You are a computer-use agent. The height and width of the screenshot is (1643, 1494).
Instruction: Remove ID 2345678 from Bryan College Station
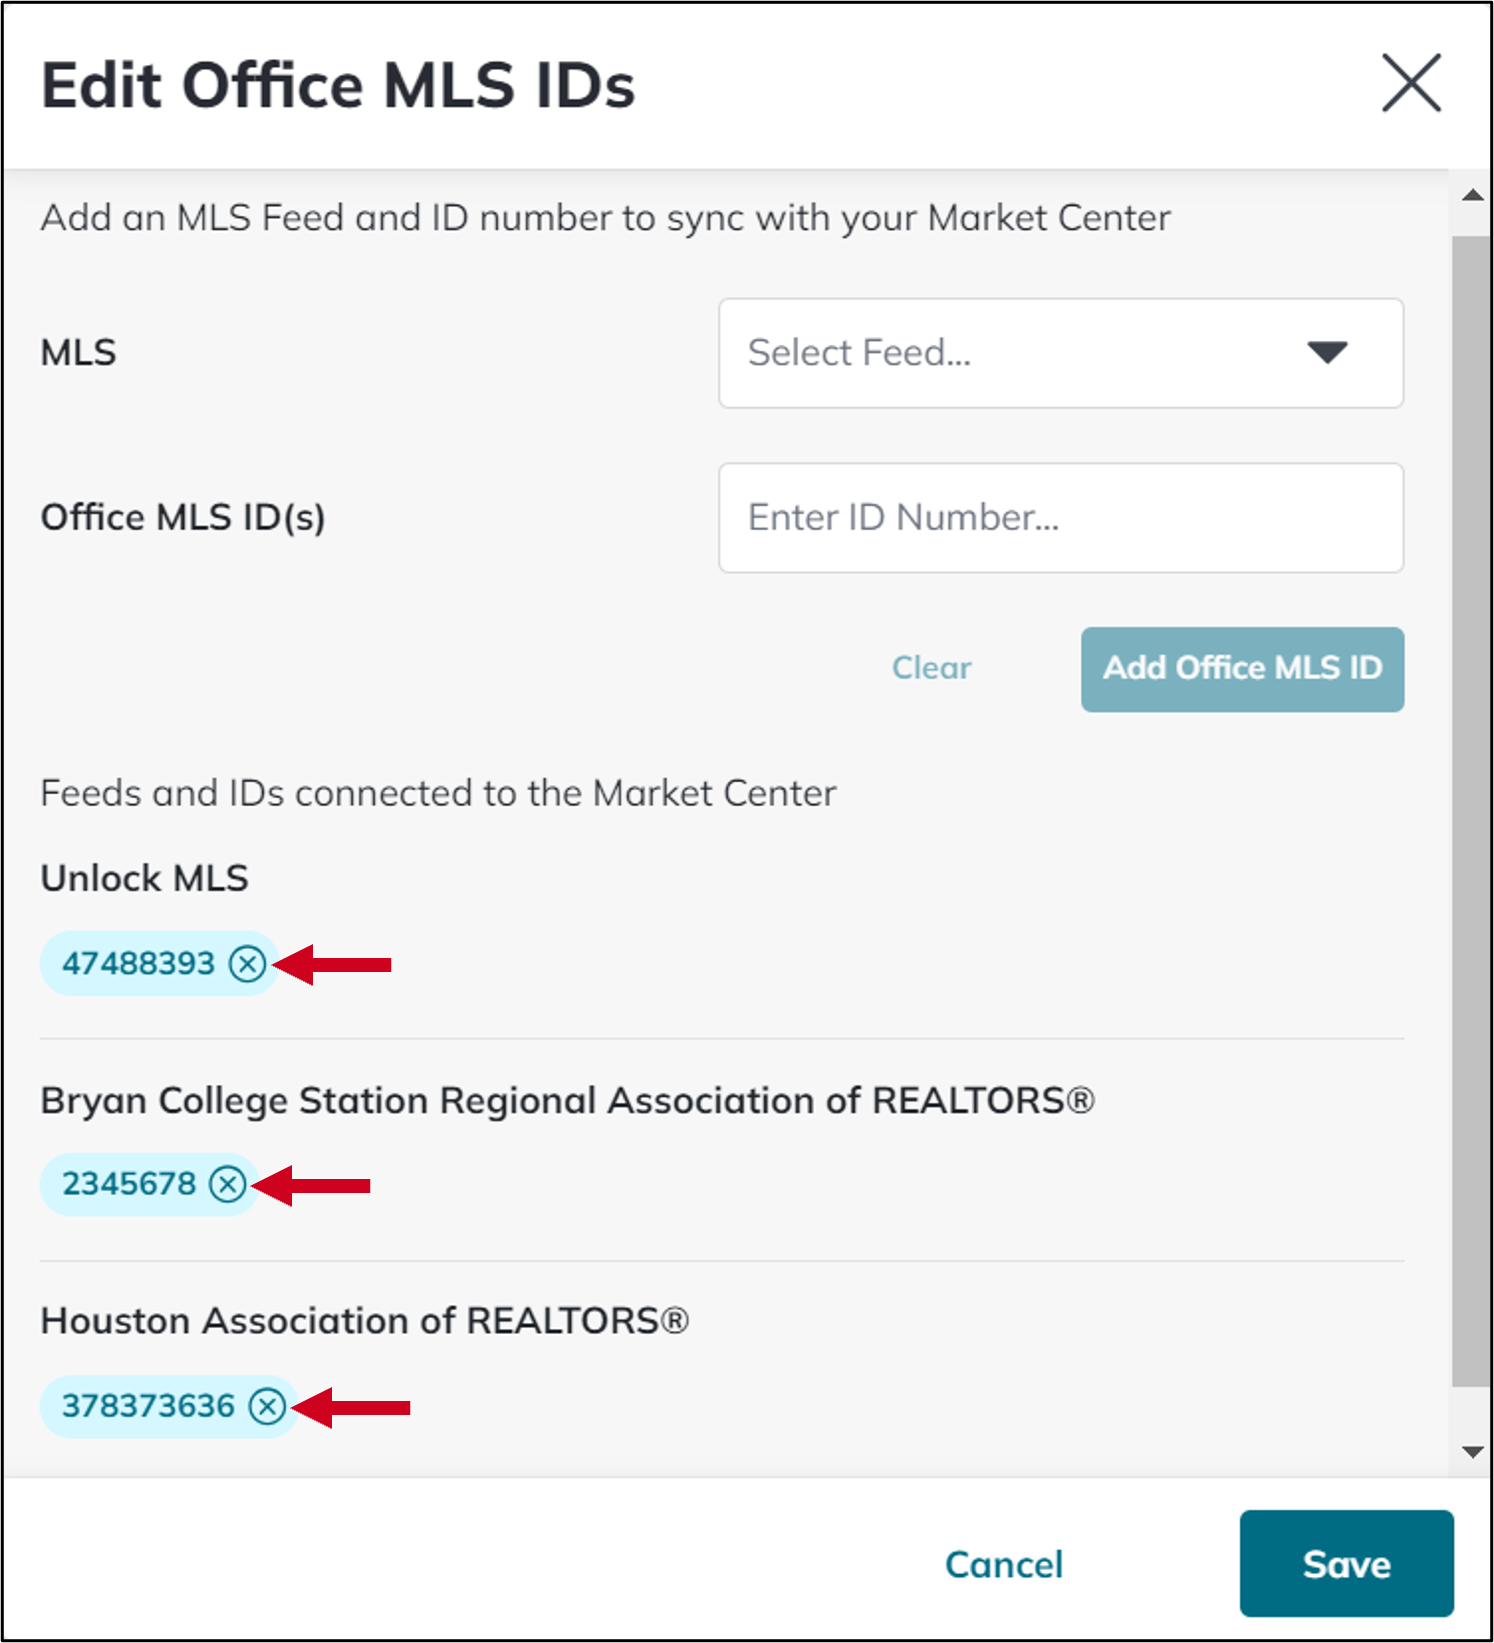coord(230,1185)
